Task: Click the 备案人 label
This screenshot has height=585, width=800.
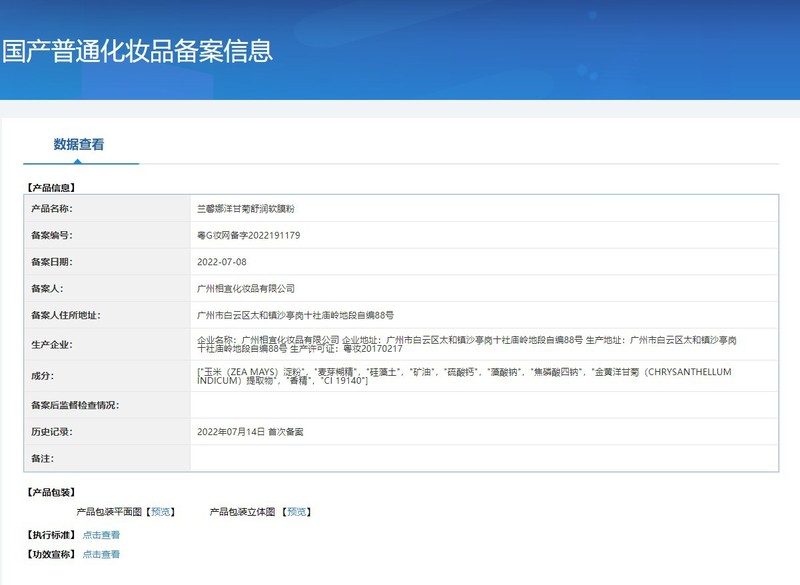Action: pyautogui.click(x=47, y=288)
